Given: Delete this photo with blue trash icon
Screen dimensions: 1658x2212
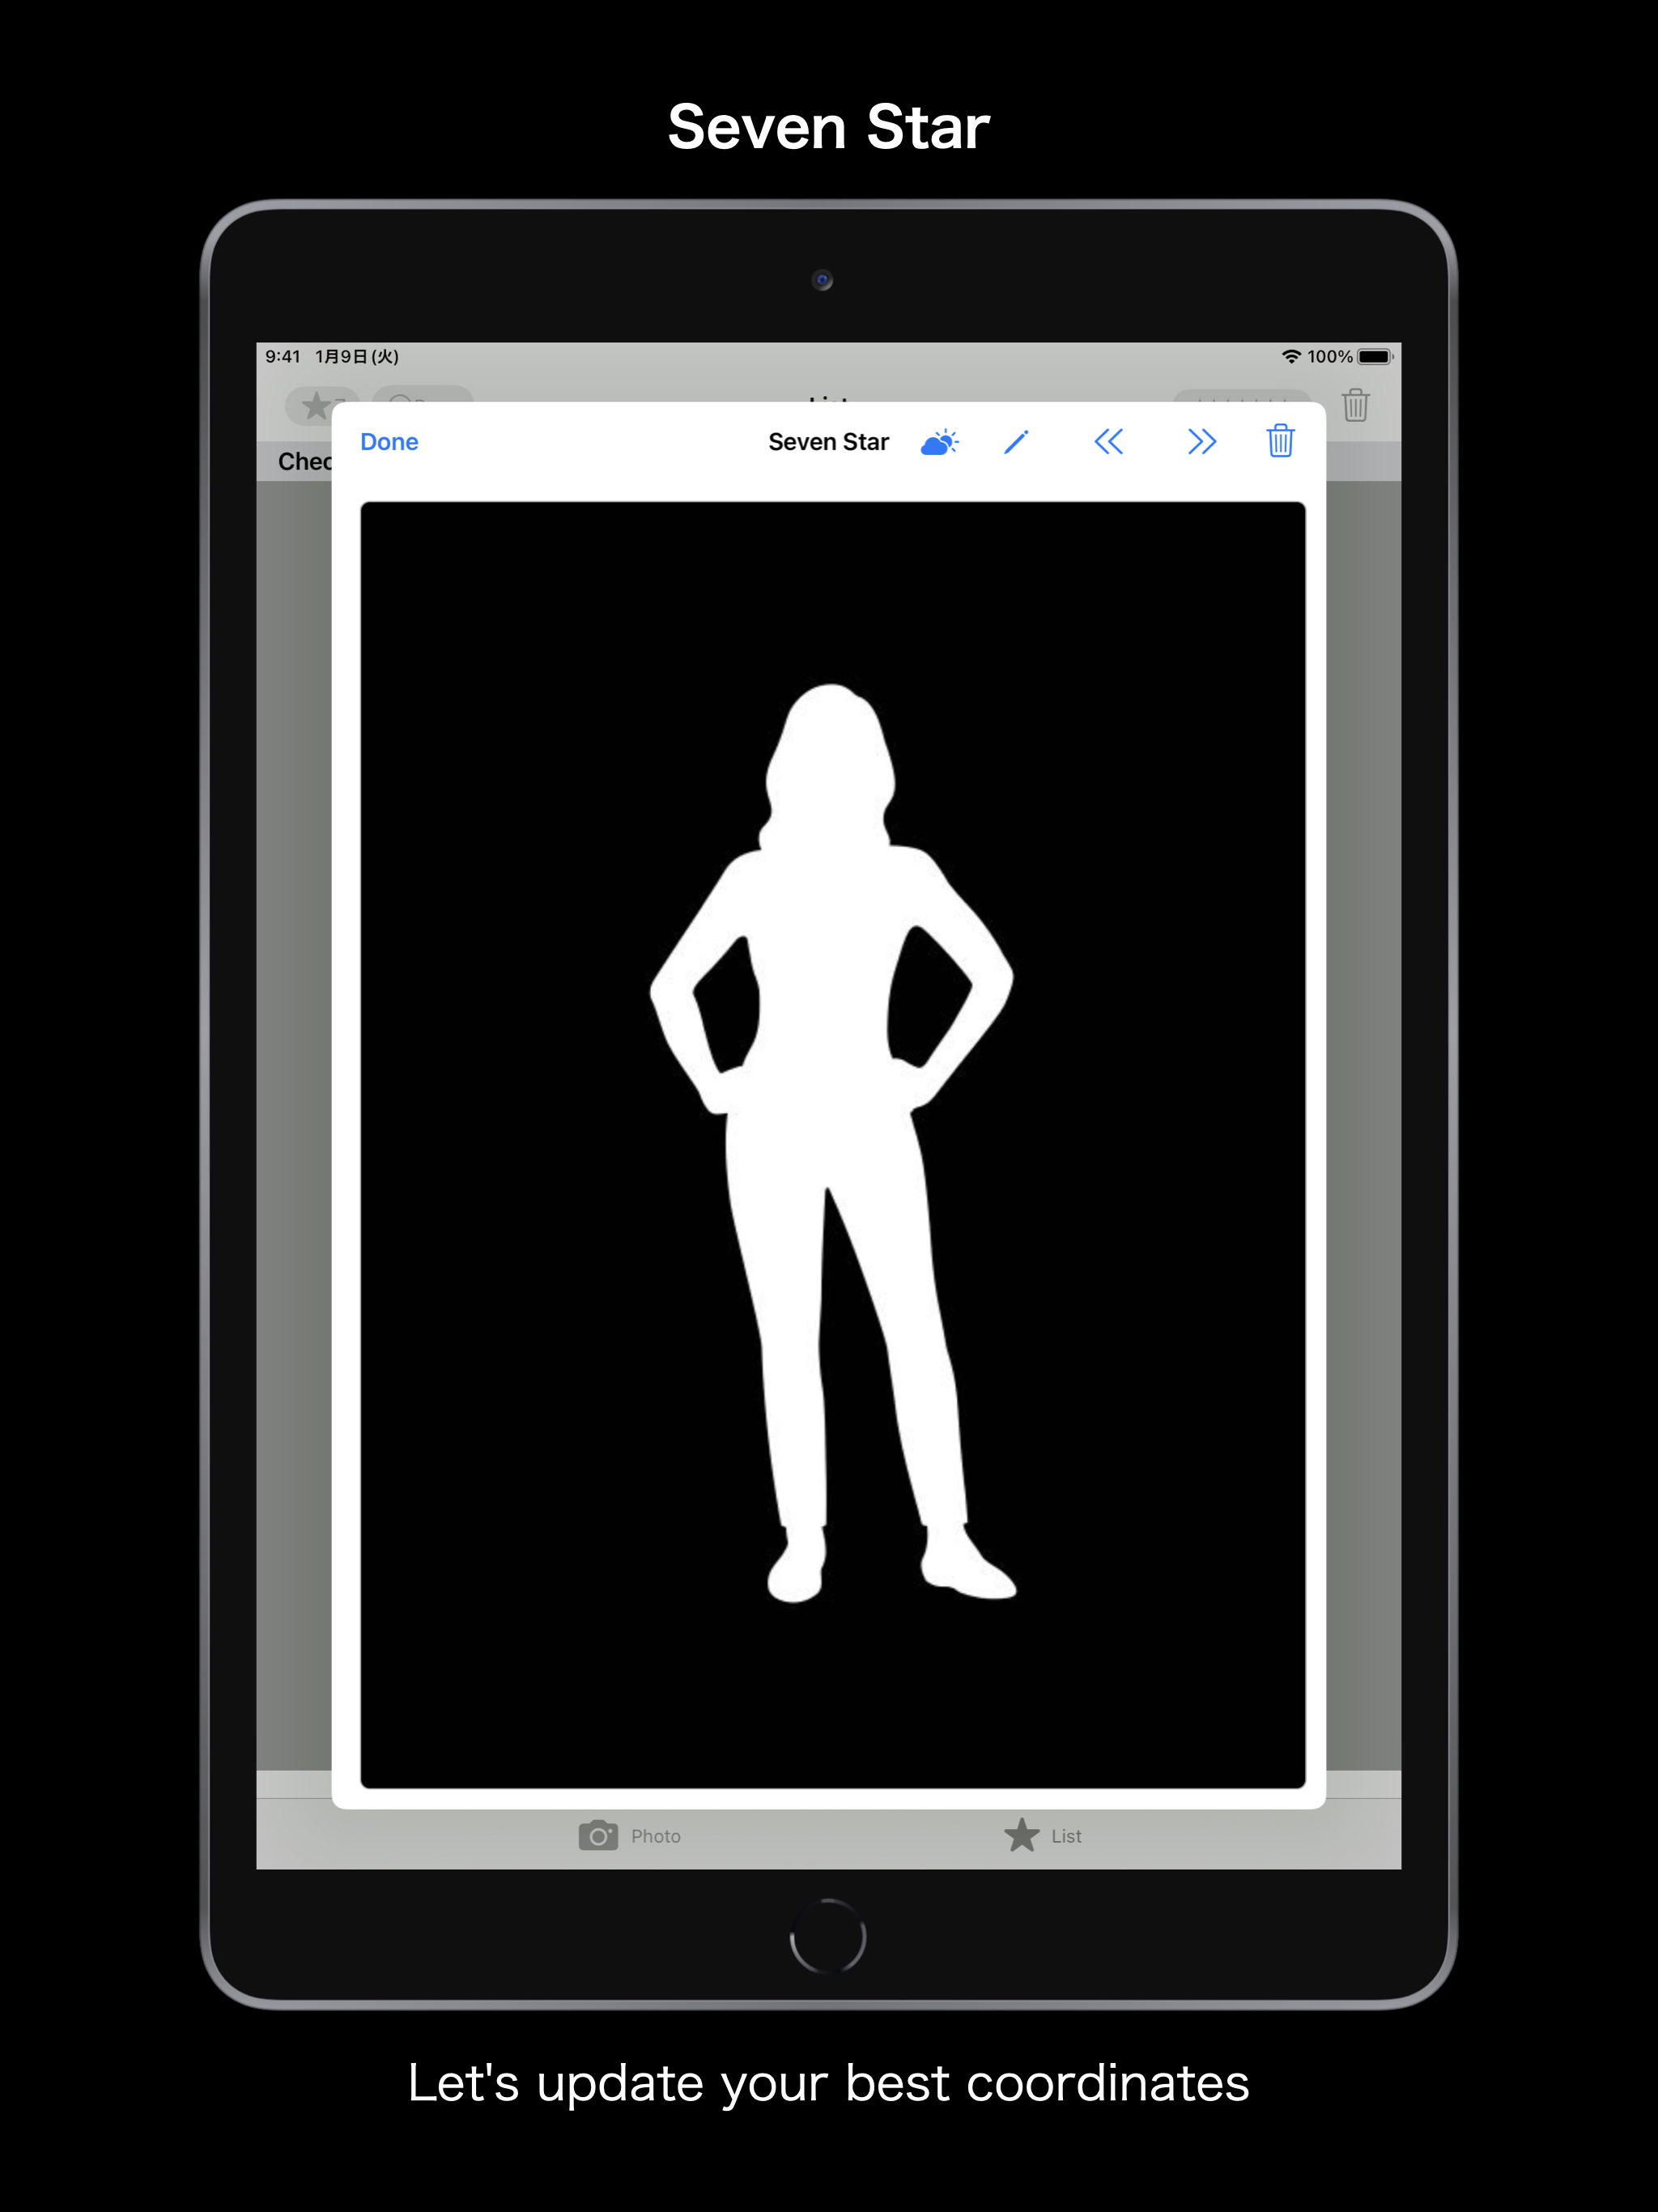Looking at the screenshot, I should 1280,441.
